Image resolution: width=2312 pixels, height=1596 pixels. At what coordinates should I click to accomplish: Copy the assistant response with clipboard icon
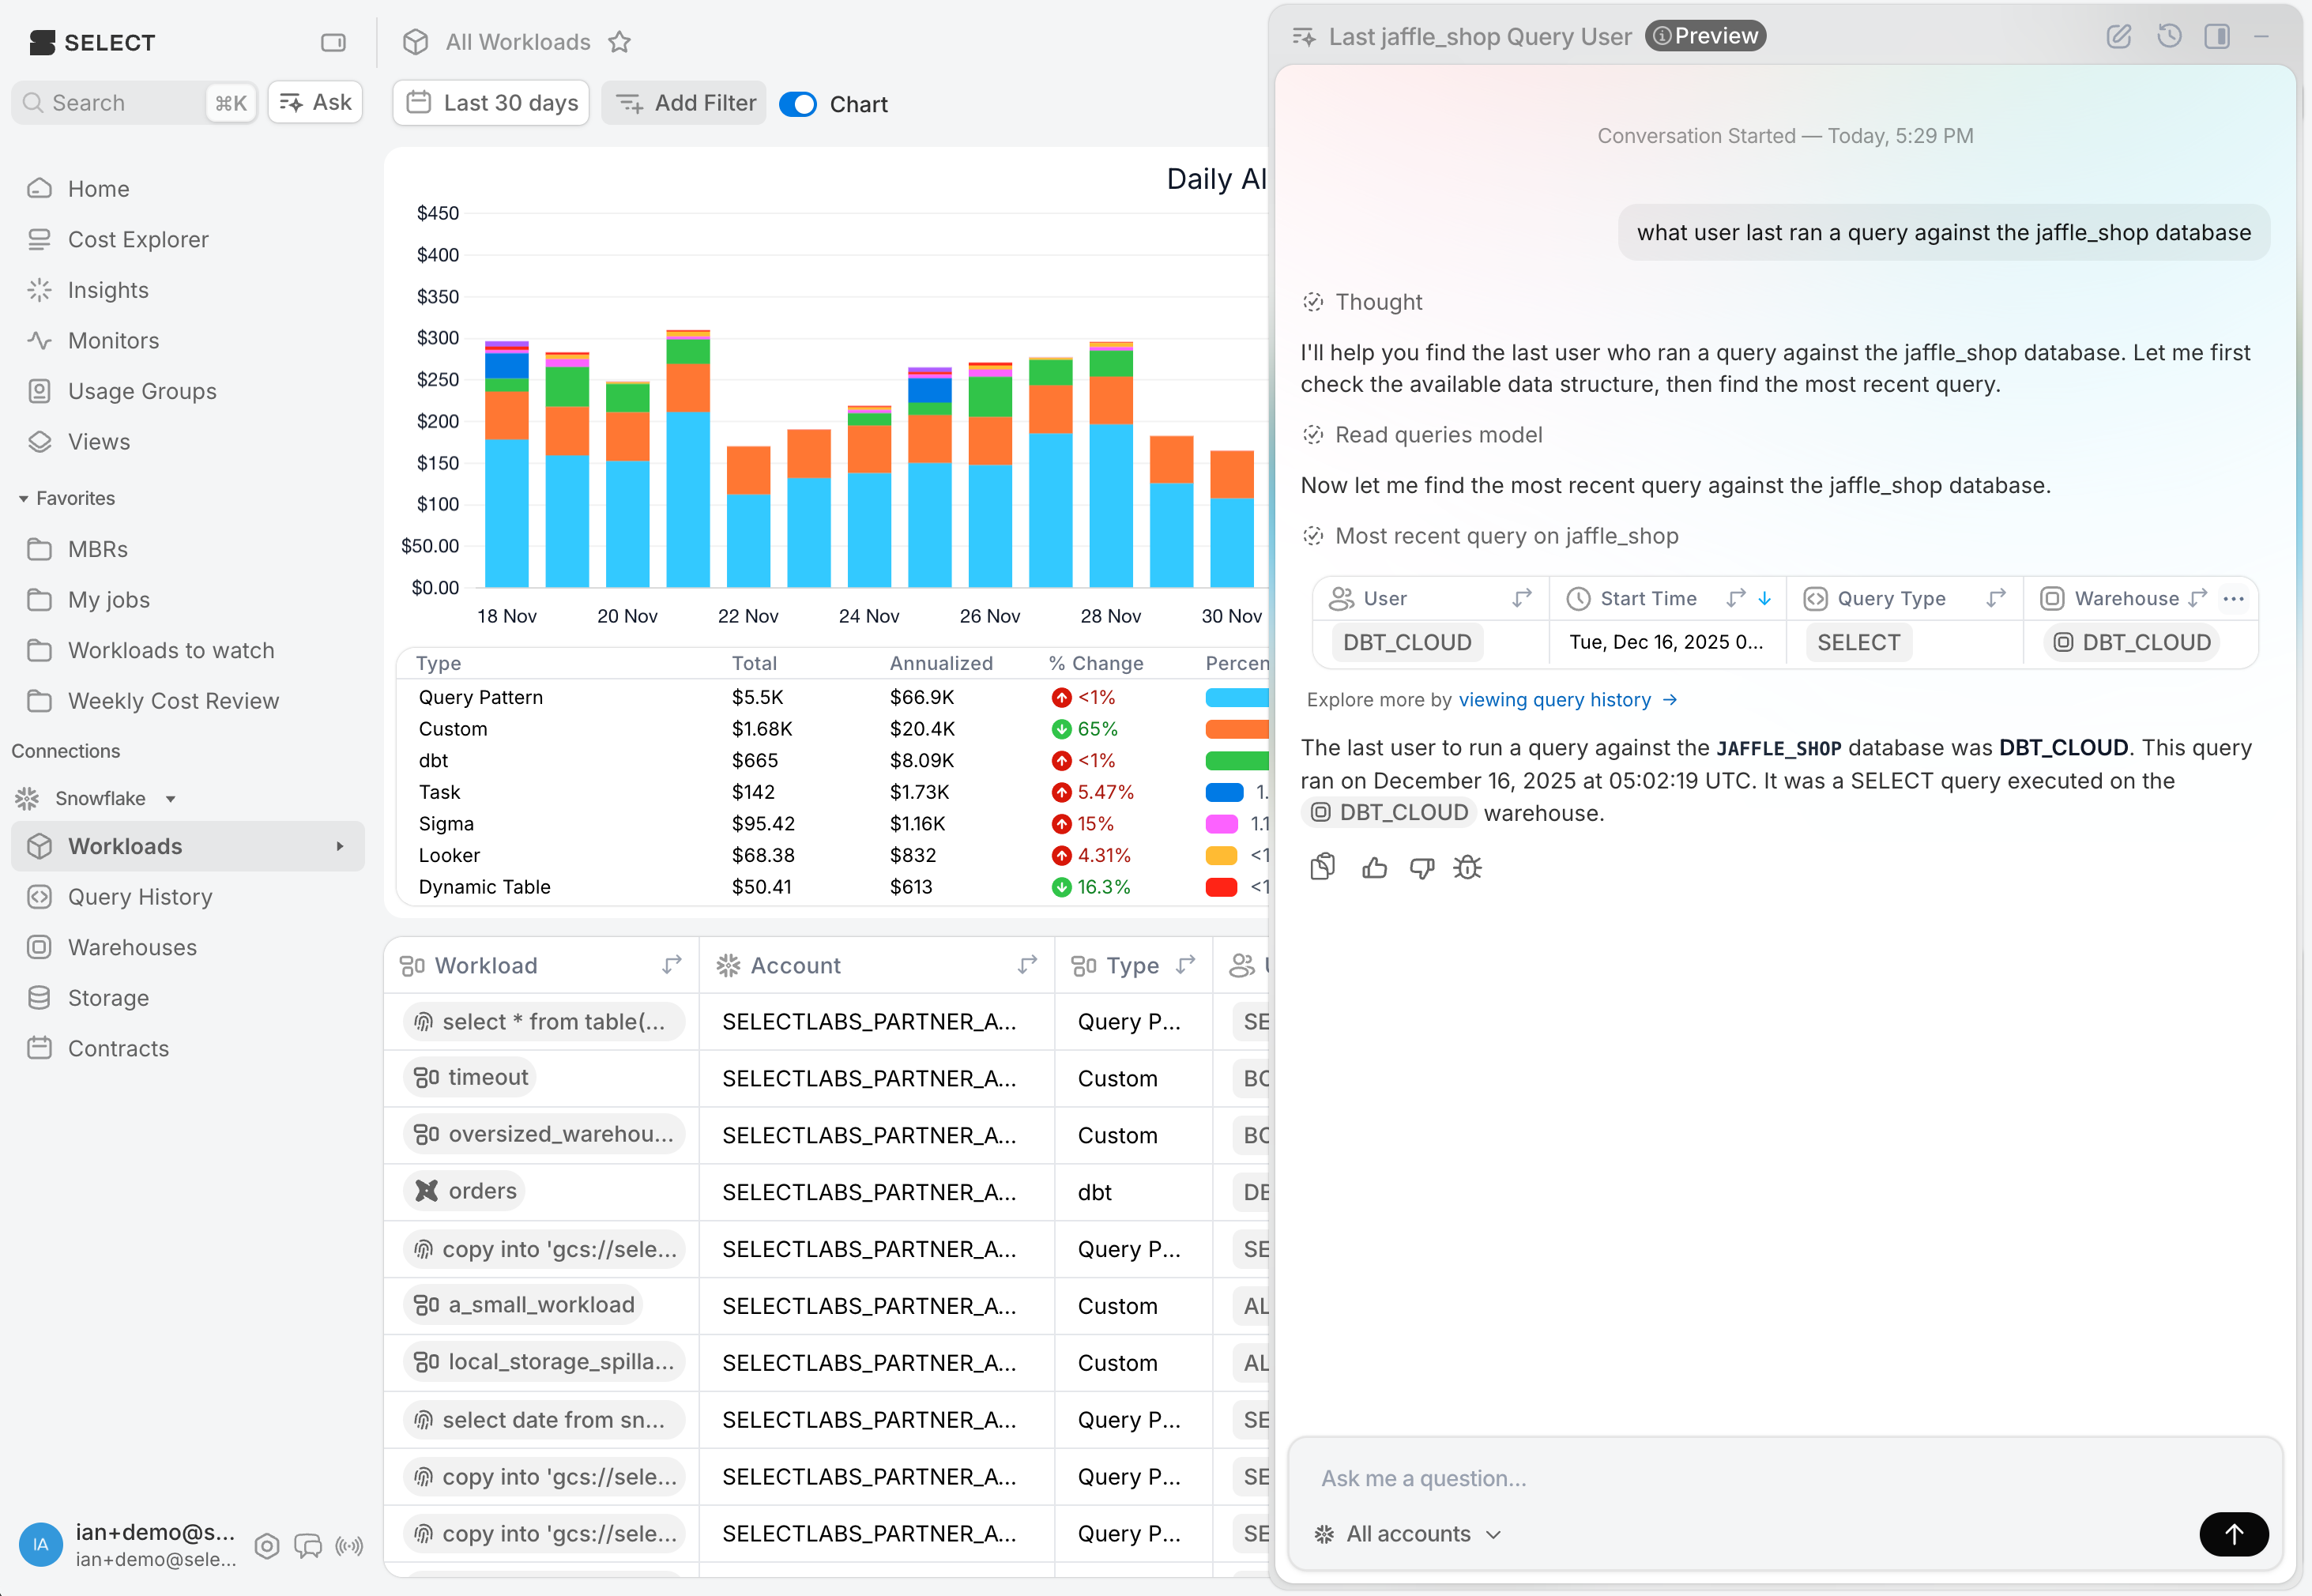(1322, 867)
